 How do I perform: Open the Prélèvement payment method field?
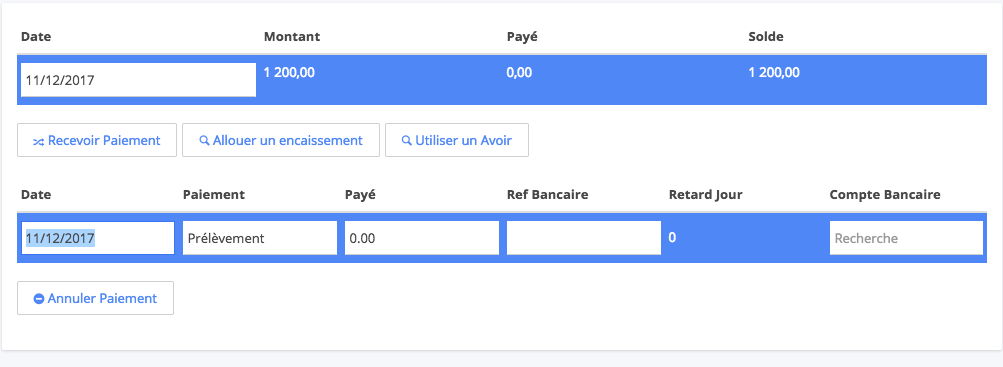coord(260,238)
